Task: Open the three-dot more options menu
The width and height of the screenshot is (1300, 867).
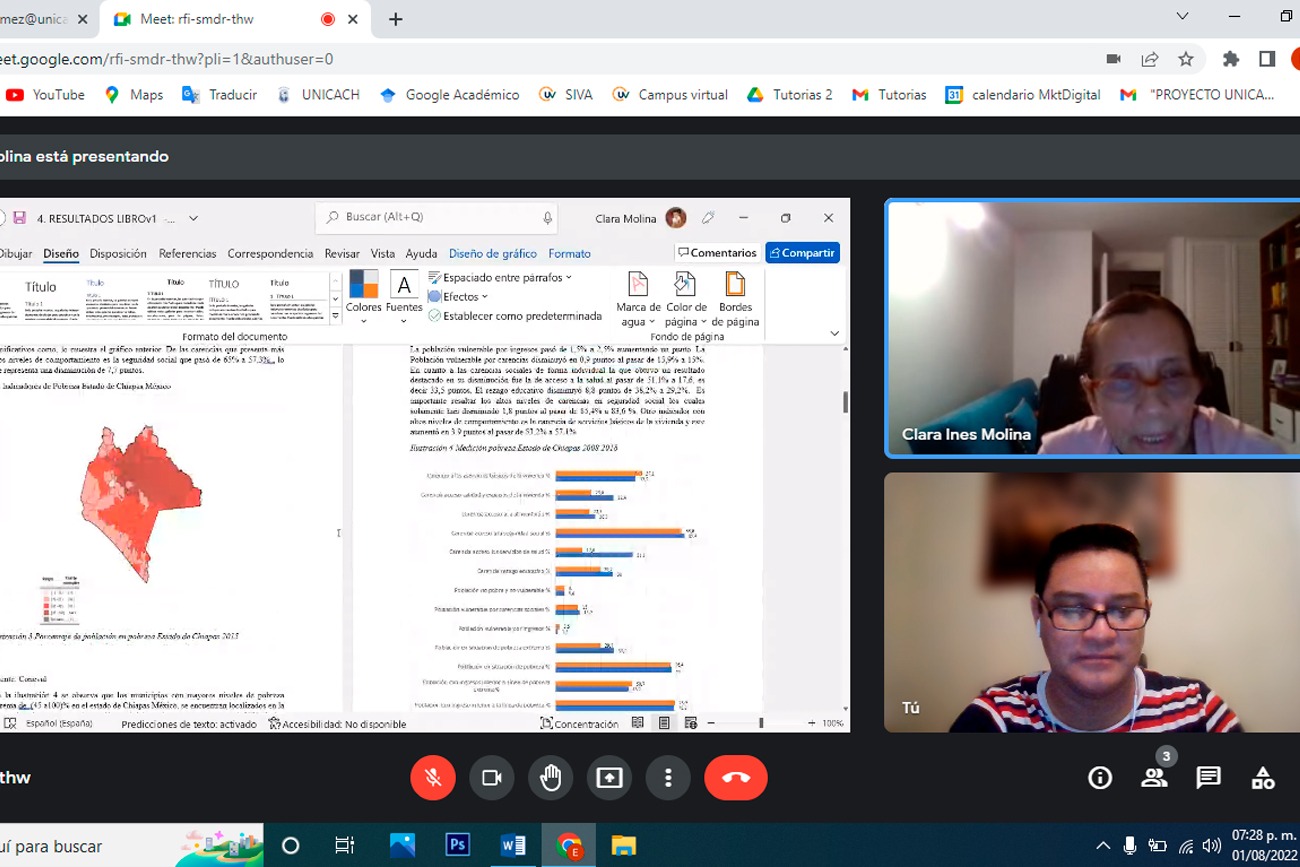Action: coord(668,778)
